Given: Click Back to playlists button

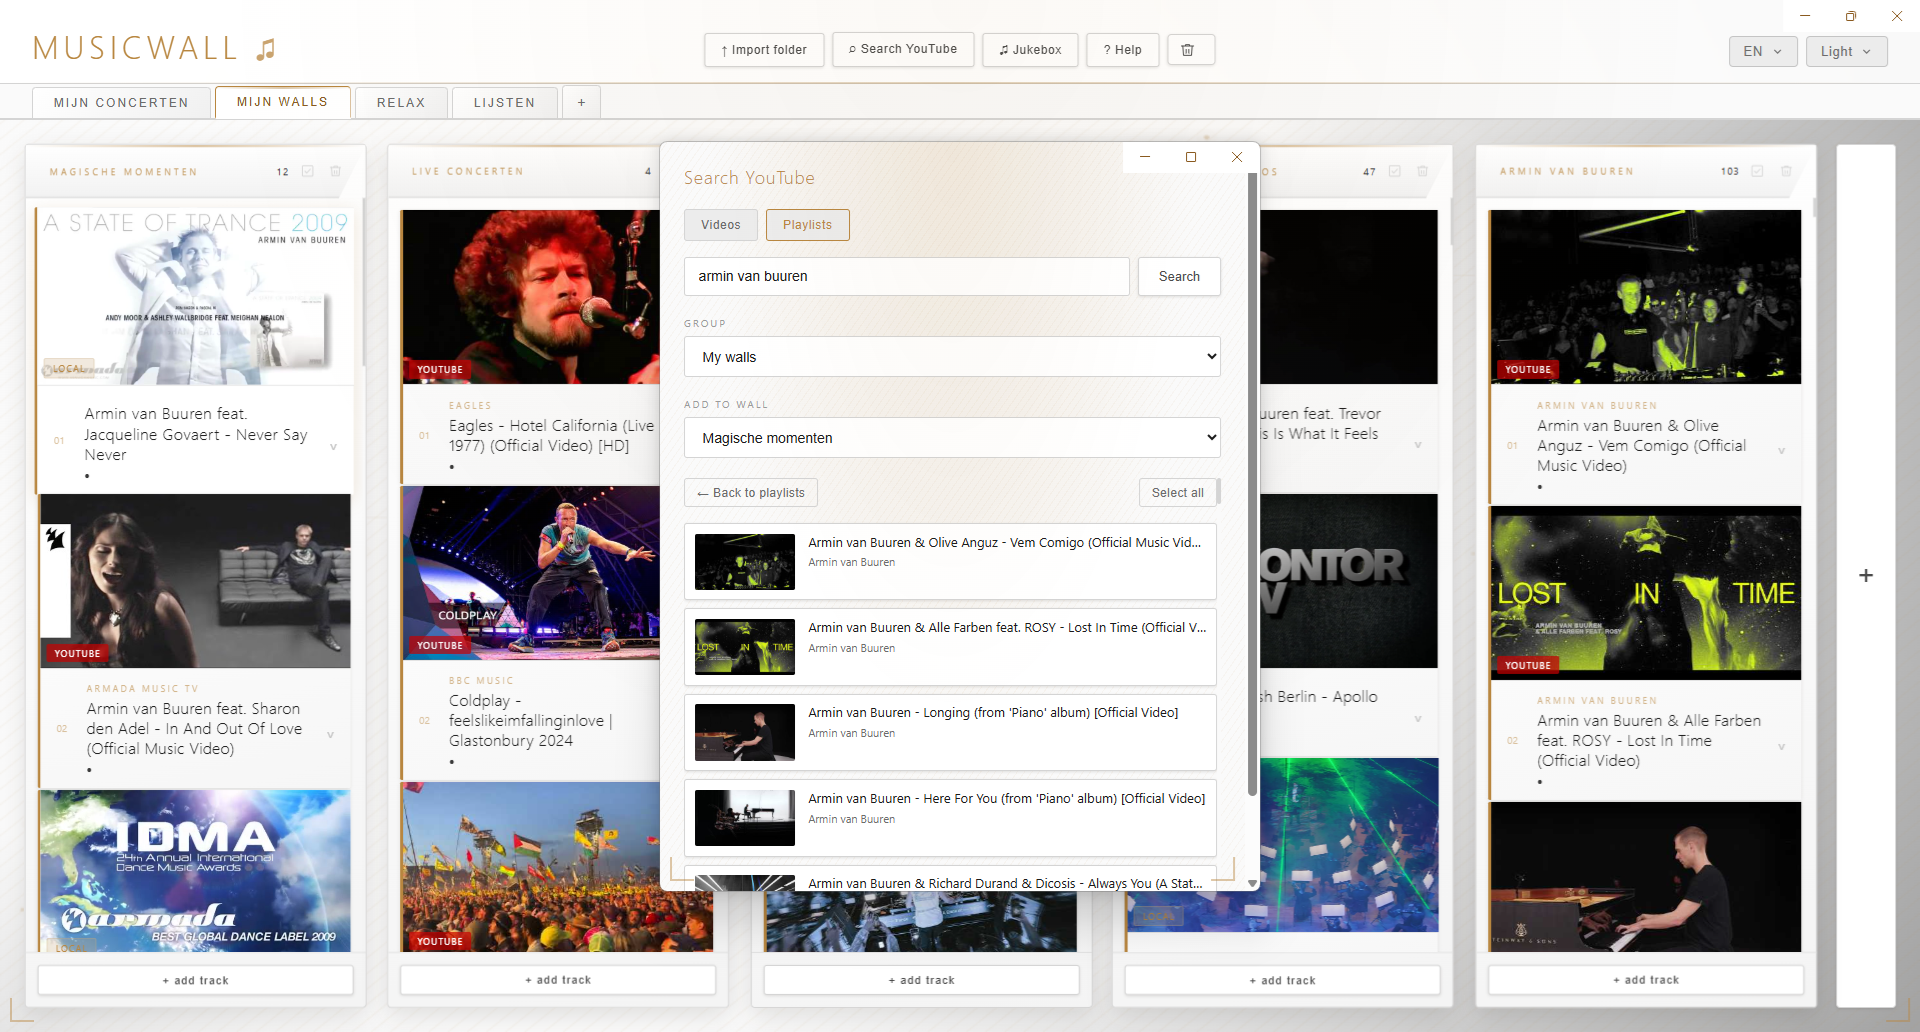Looking at the screenshot, I should [x=751, y=493].
